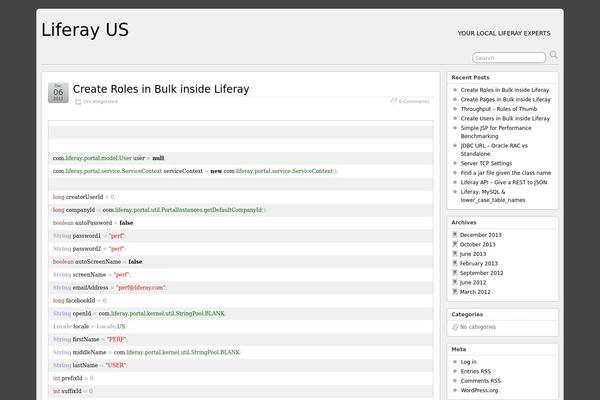Viewport: 600px width, 400px height.
Task: Open recent post Throughput - Rules of Thumb
Action: [499, 109]
